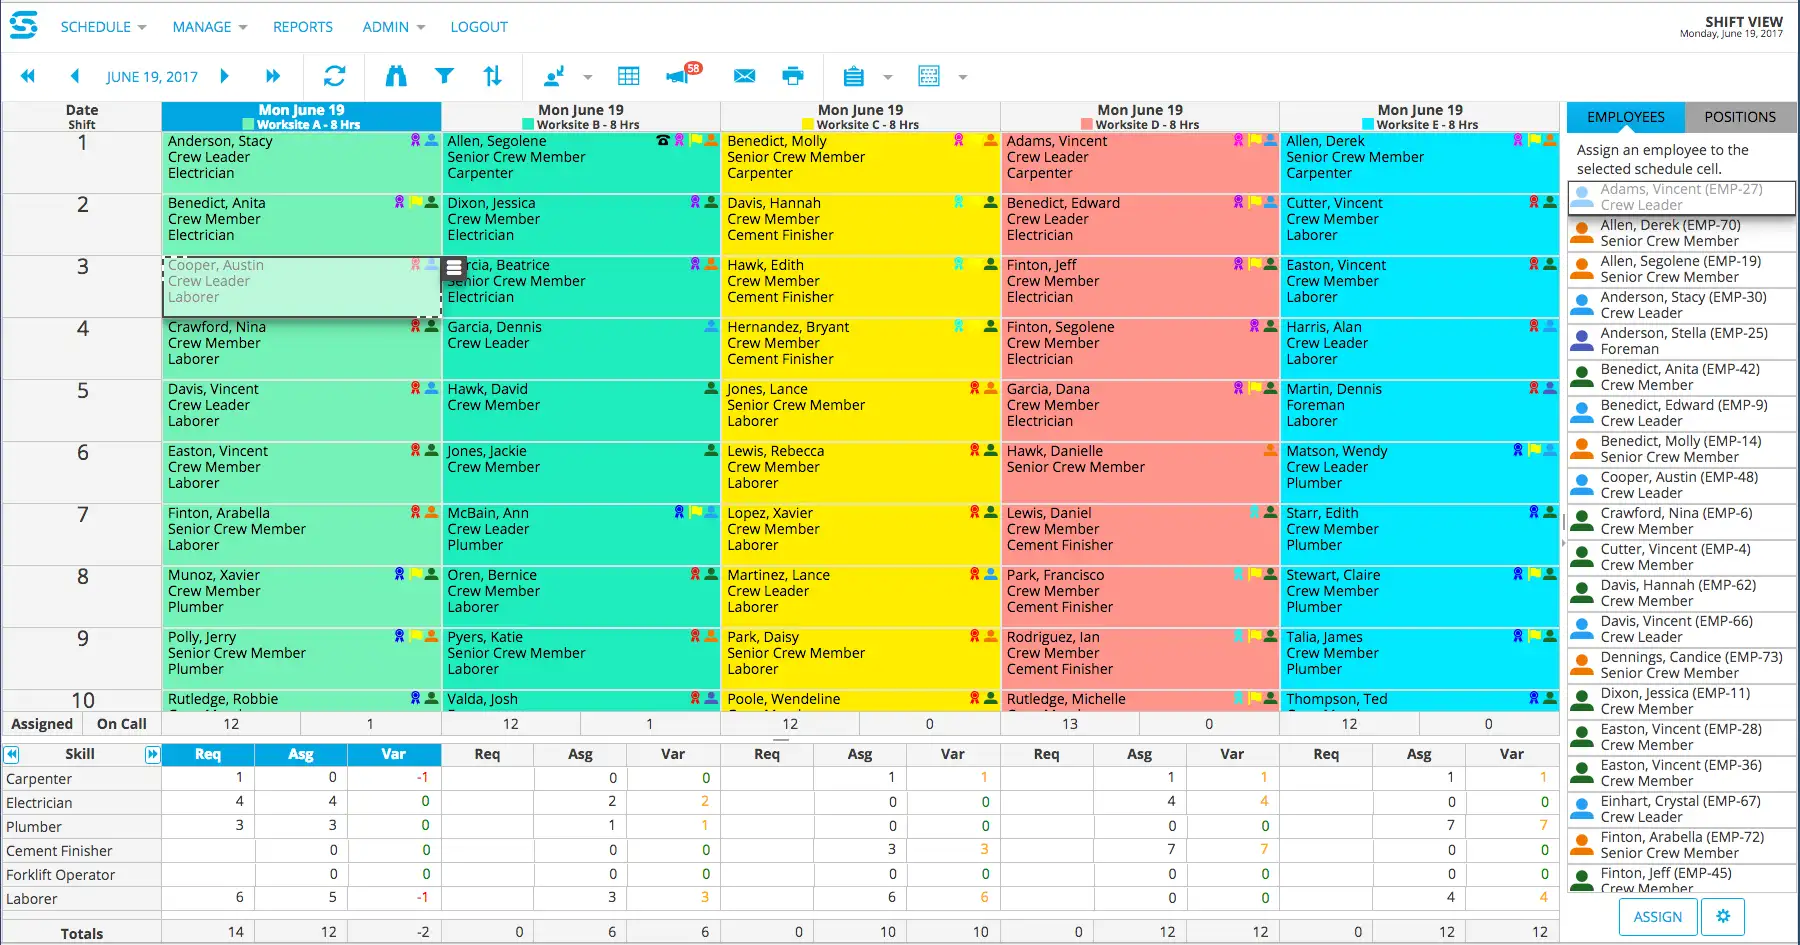The height and width of the screenshot is (945, 1800).
Task: Click the person-with-arrow employee icon
Action: pos(554,76)
